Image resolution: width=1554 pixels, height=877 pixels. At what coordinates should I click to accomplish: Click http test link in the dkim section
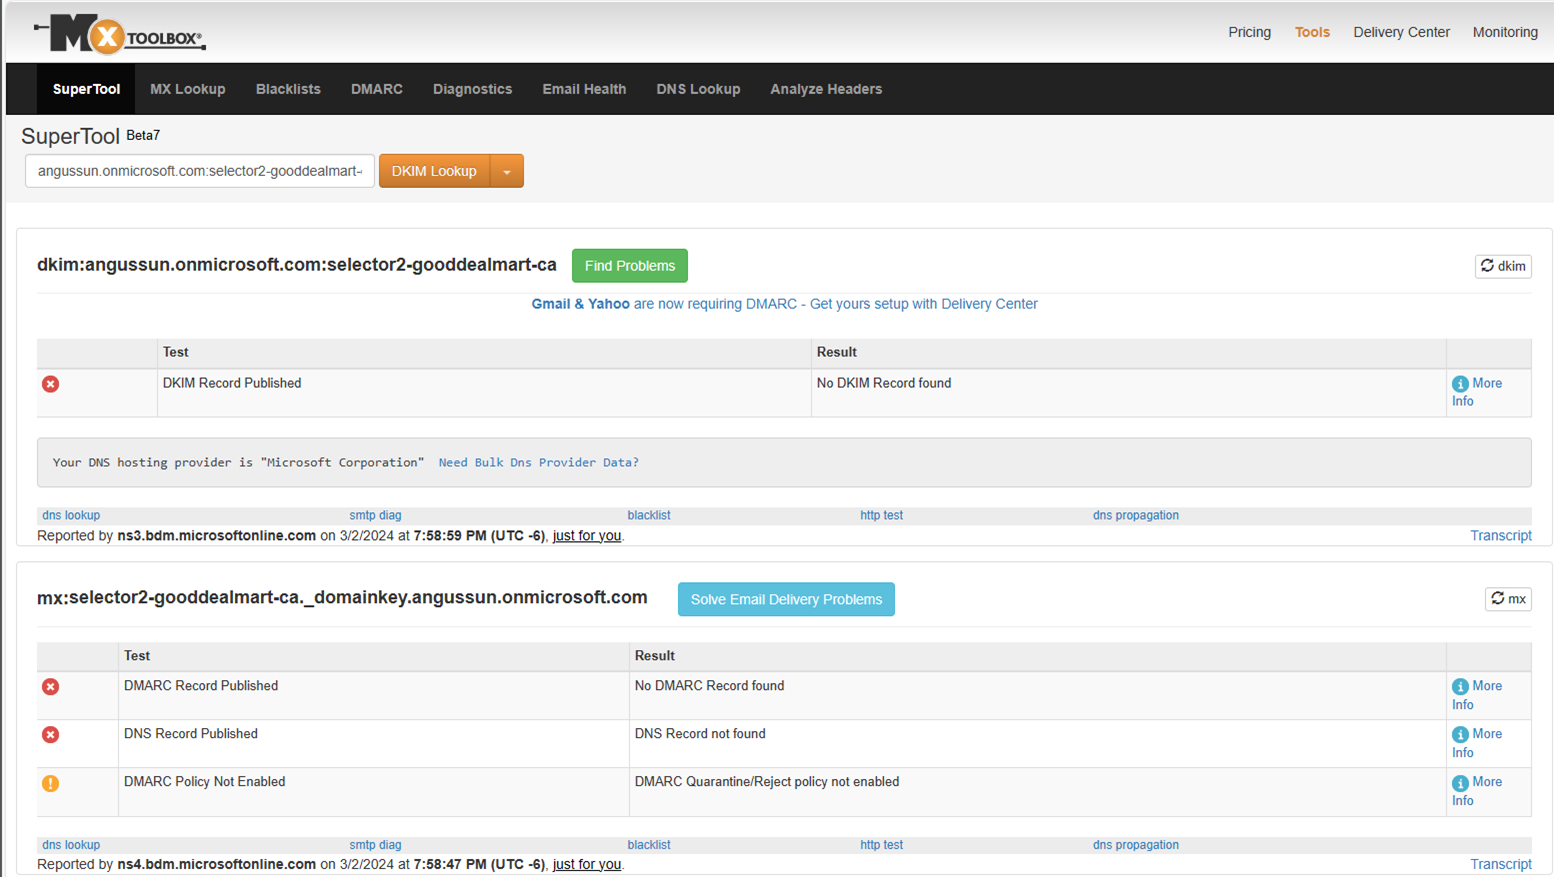tap(881, 515)
